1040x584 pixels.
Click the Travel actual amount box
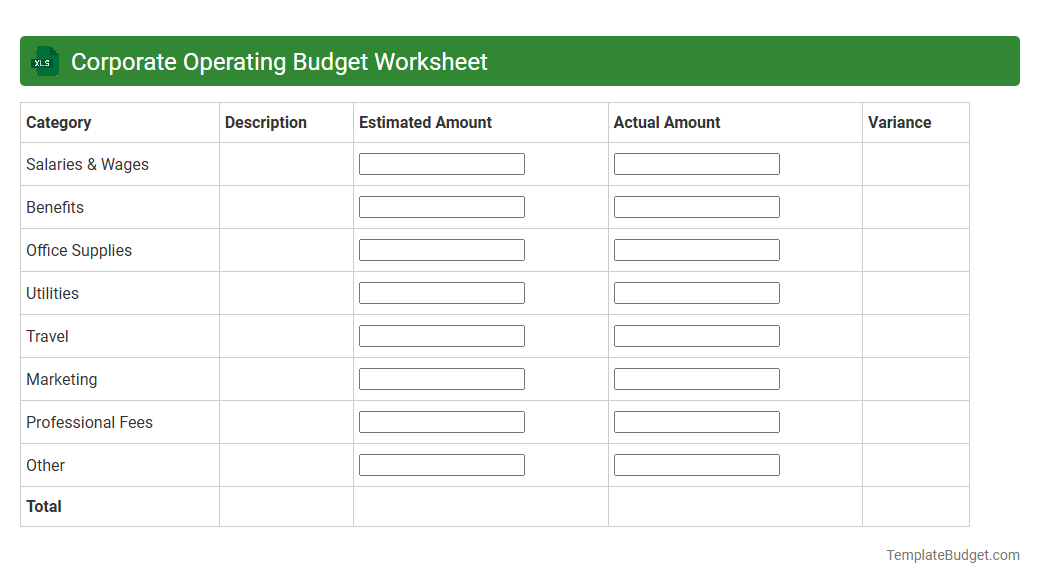(x=696, y=335)
